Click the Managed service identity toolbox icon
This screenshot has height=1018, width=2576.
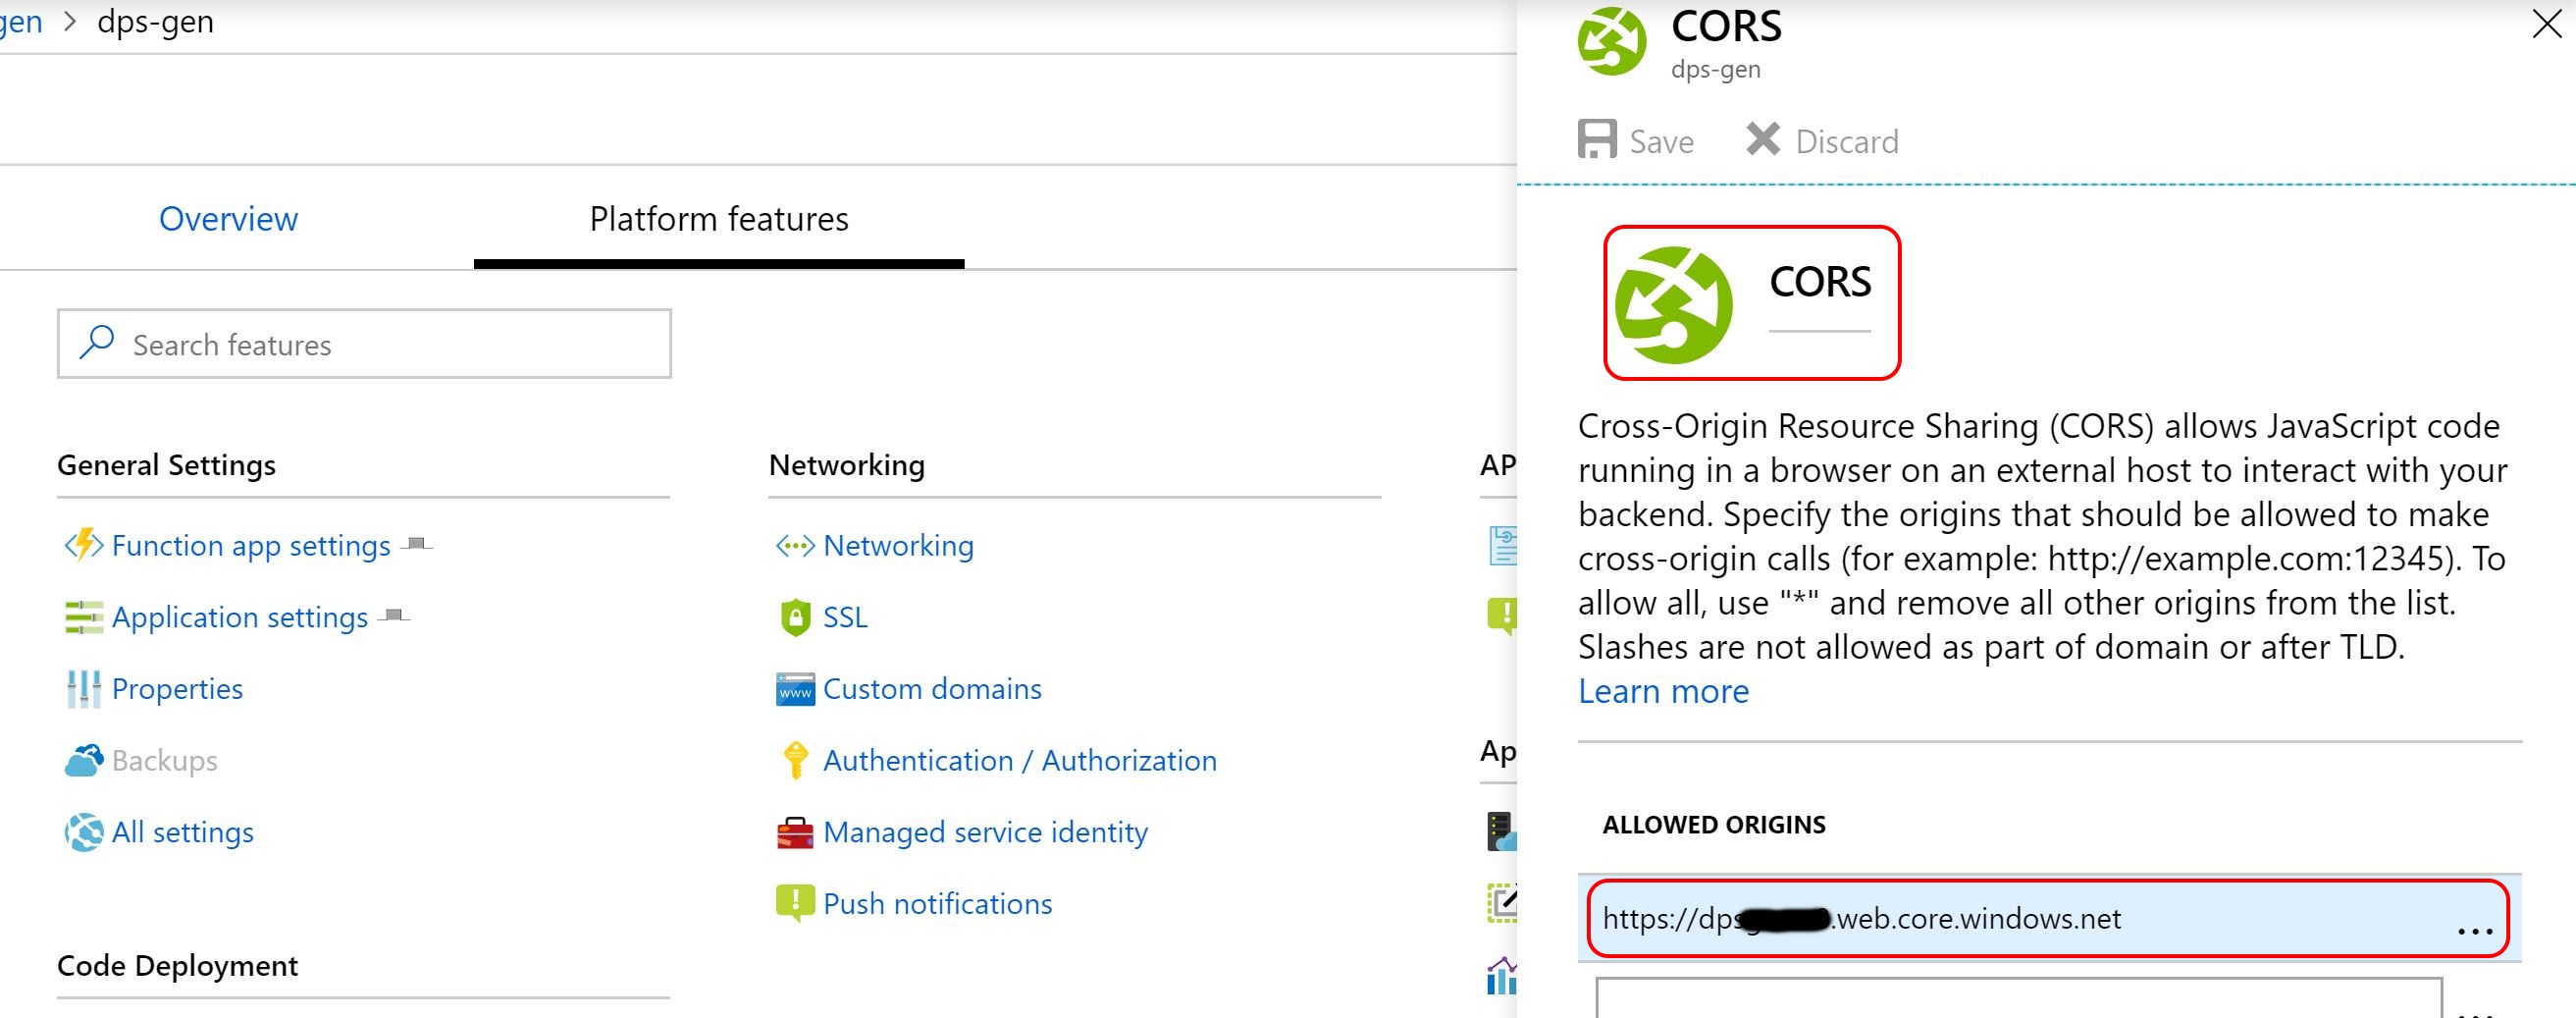[x=795, y=832]
